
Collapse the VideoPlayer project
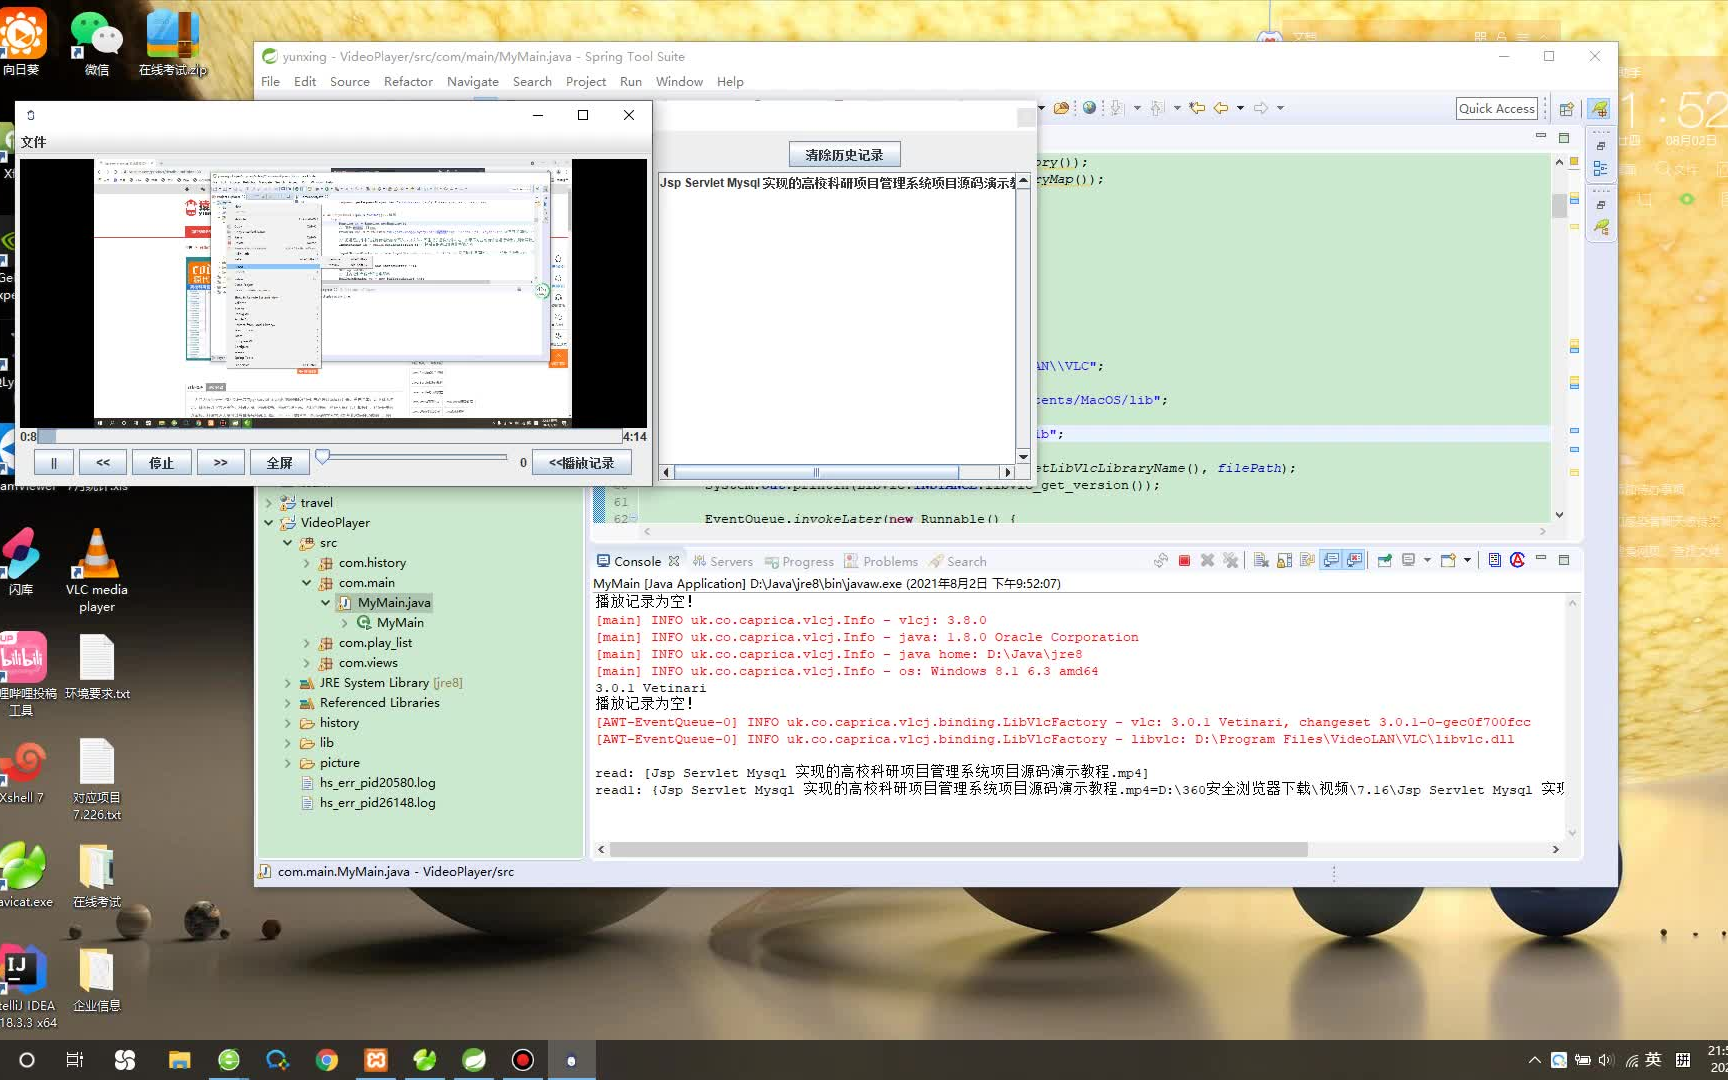(269, 523)
